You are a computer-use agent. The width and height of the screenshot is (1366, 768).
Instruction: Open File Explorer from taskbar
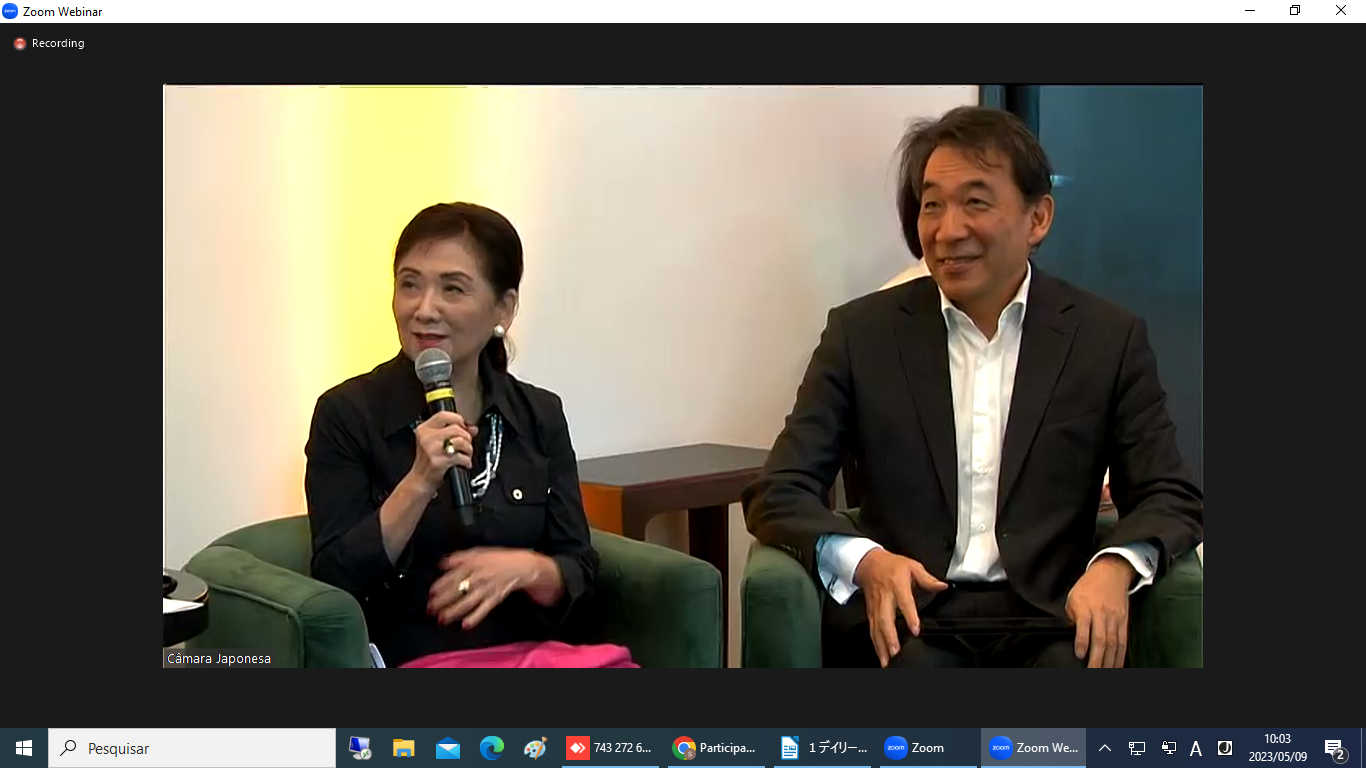(403, 748)
